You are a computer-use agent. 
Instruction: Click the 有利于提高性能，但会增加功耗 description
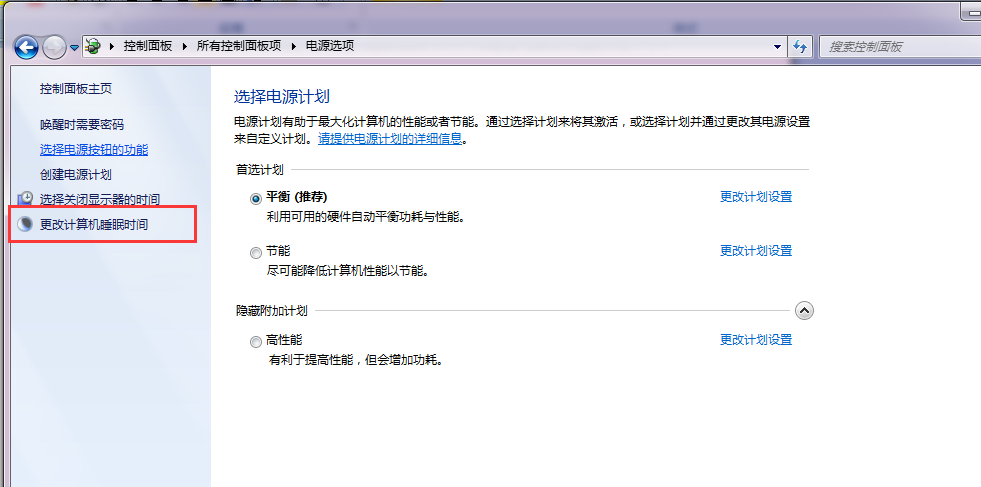tap(356, 361)
